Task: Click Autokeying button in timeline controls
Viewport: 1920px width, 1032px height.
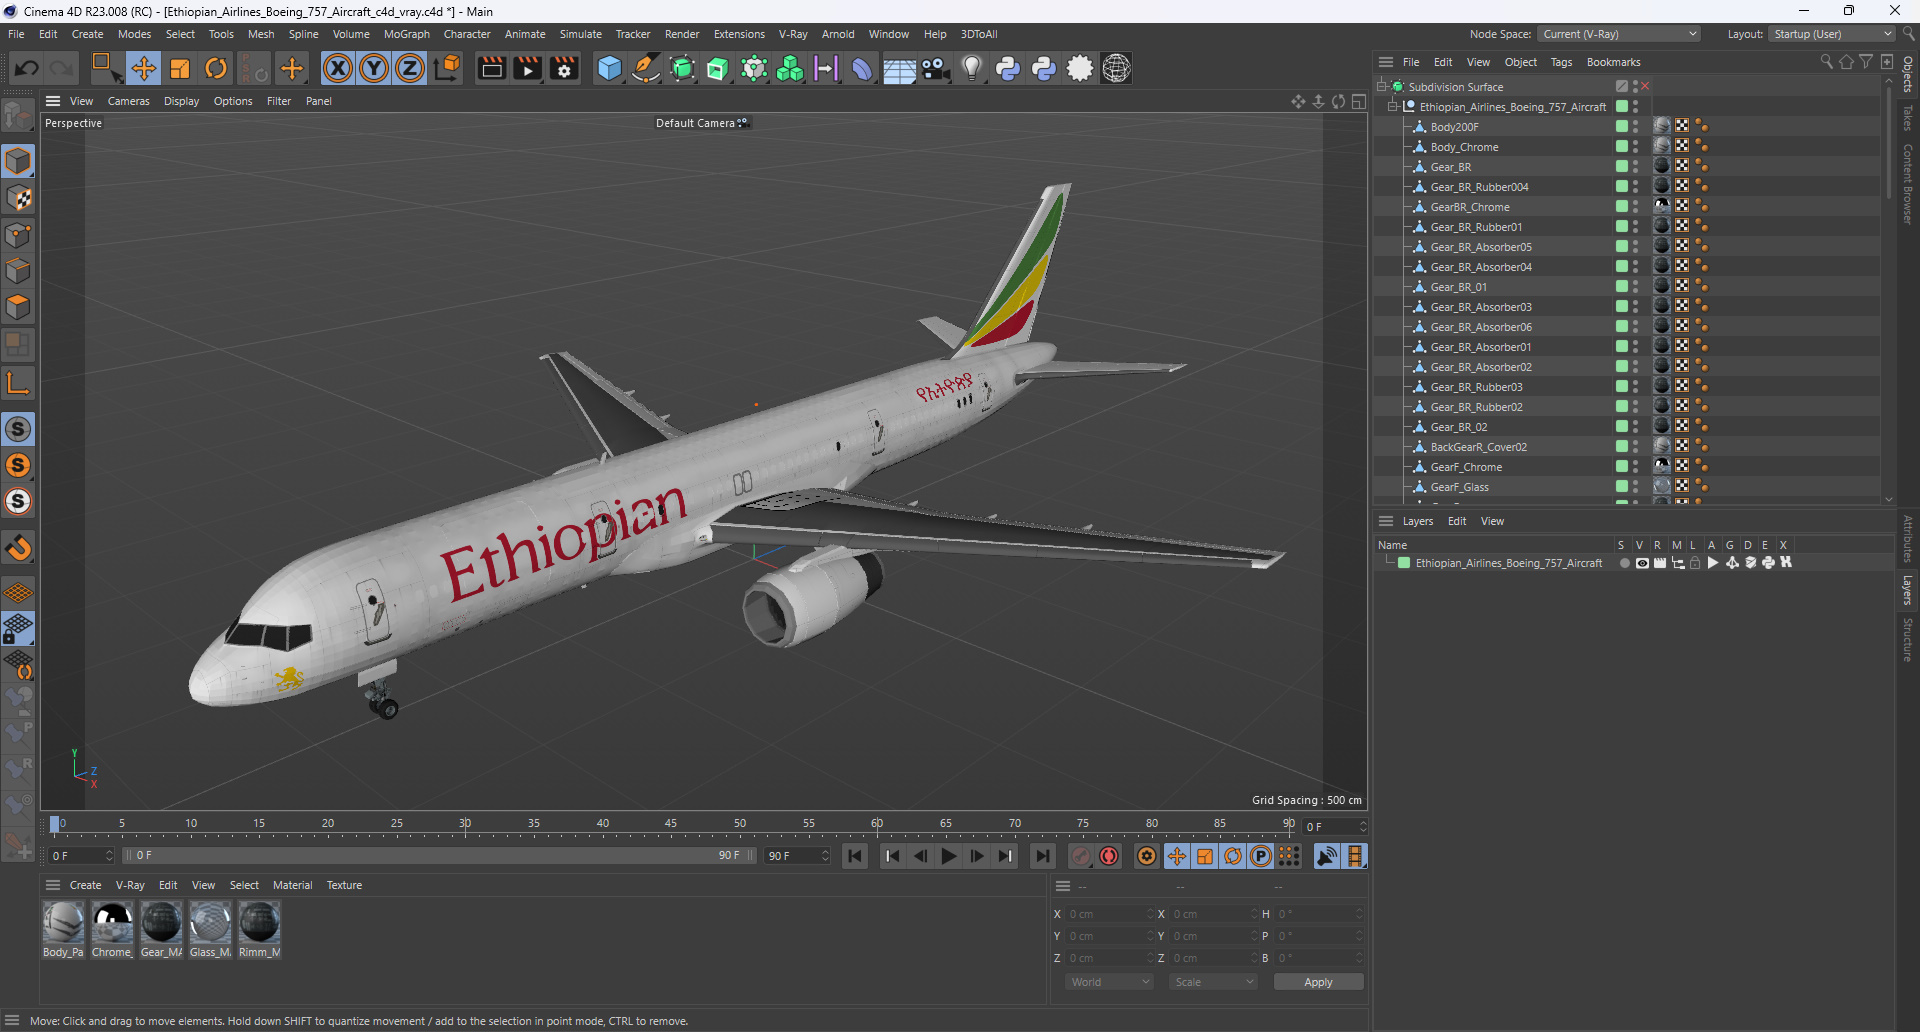Action: (x=1109, y=856)
